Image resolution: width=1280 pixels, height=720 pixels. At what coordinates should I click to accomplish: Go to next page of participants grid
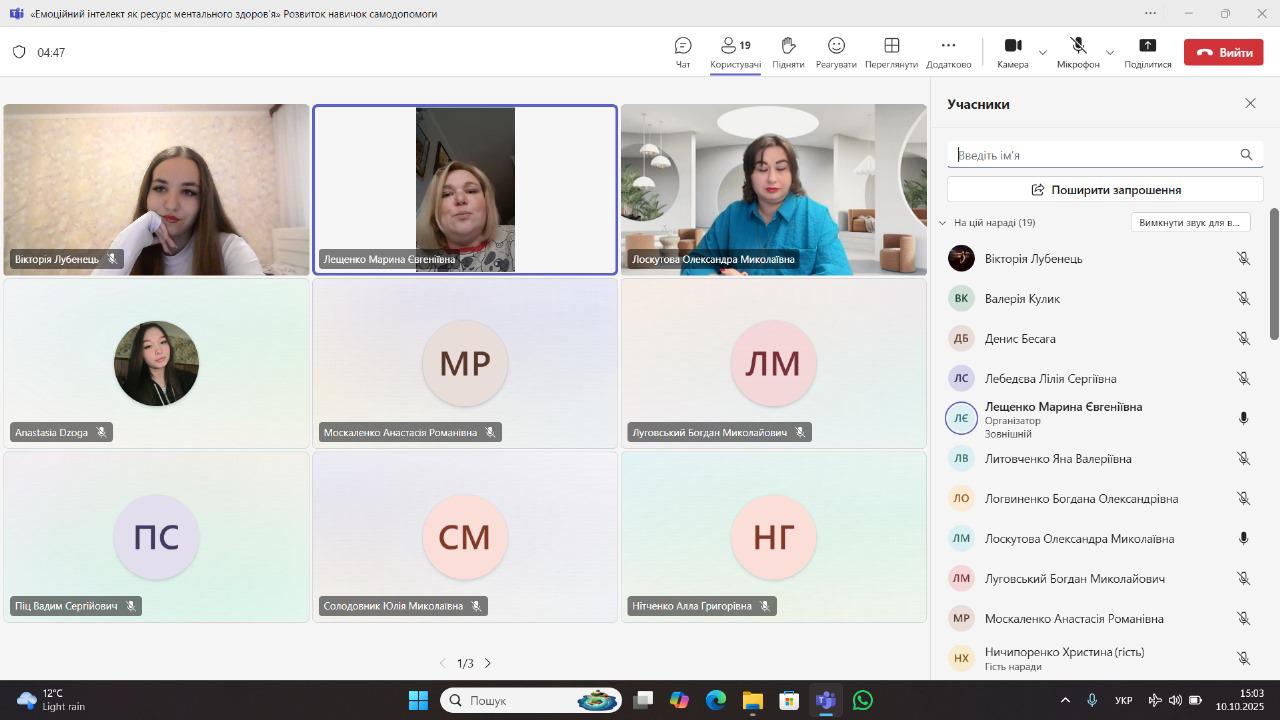(x=488, y=663)
